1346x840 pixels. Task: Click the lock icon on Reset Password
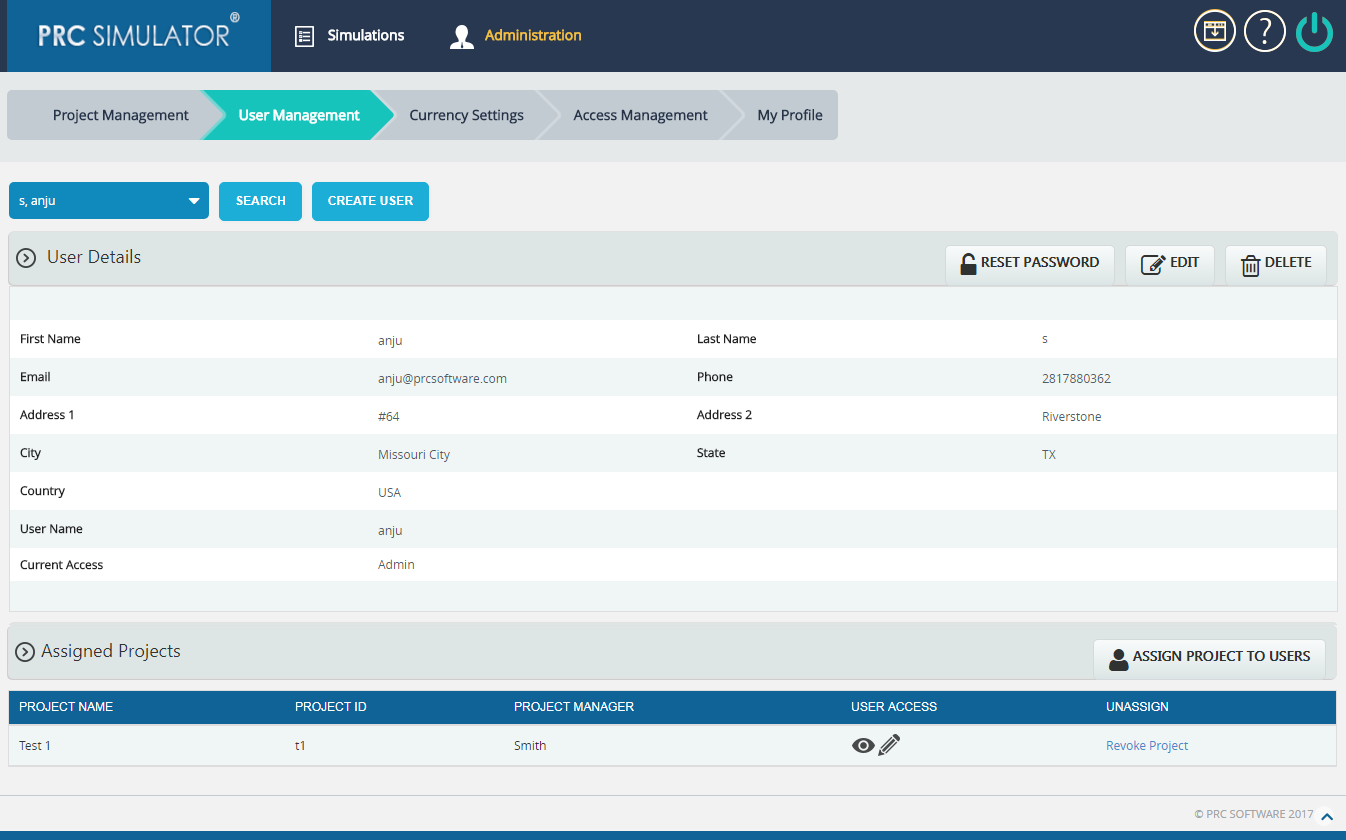[967, 262]
